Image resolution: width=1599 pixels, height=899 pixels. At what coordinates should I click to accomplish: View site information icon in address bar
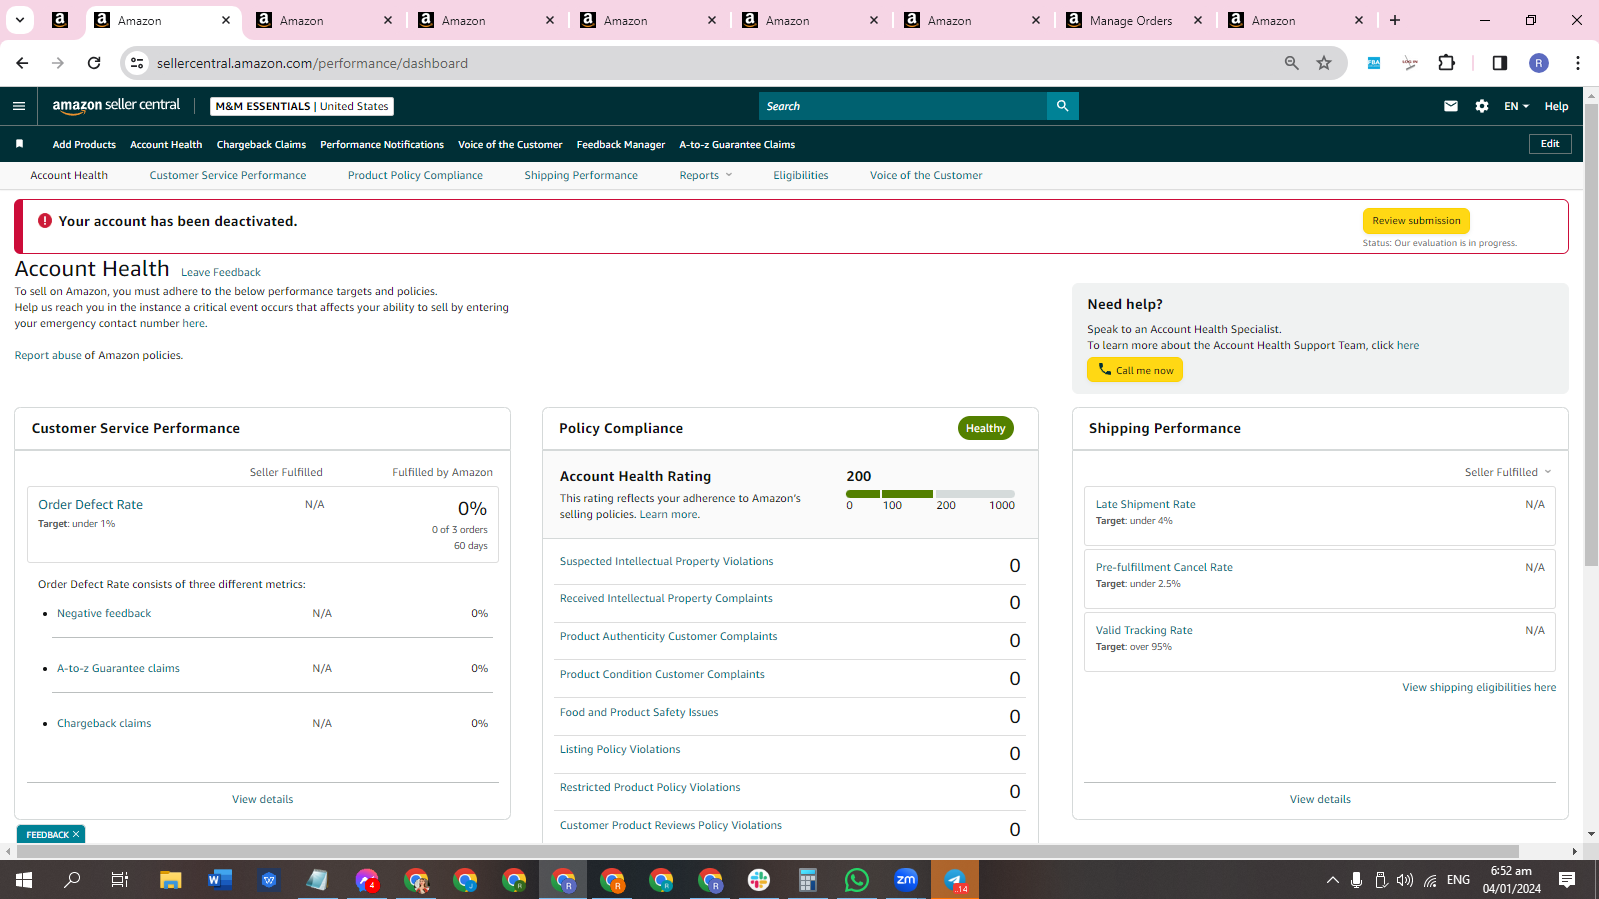[x=138, y=63]
